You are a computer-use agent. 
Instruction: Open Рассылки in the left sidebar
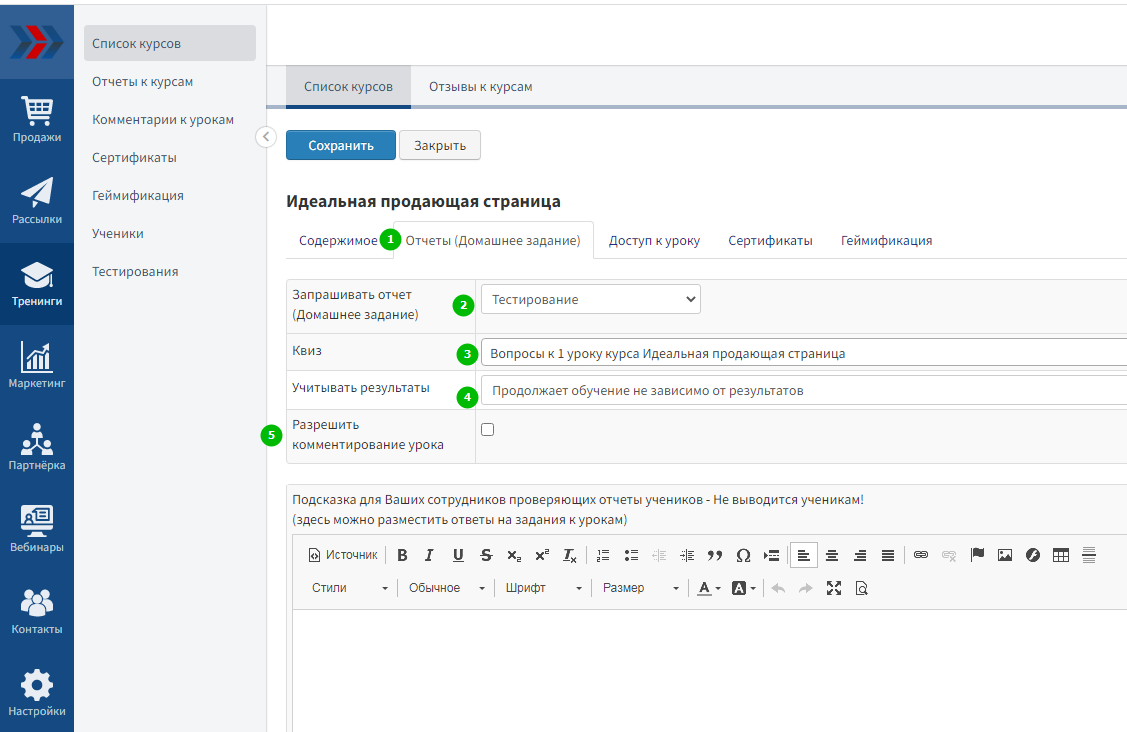pos(37,201)
